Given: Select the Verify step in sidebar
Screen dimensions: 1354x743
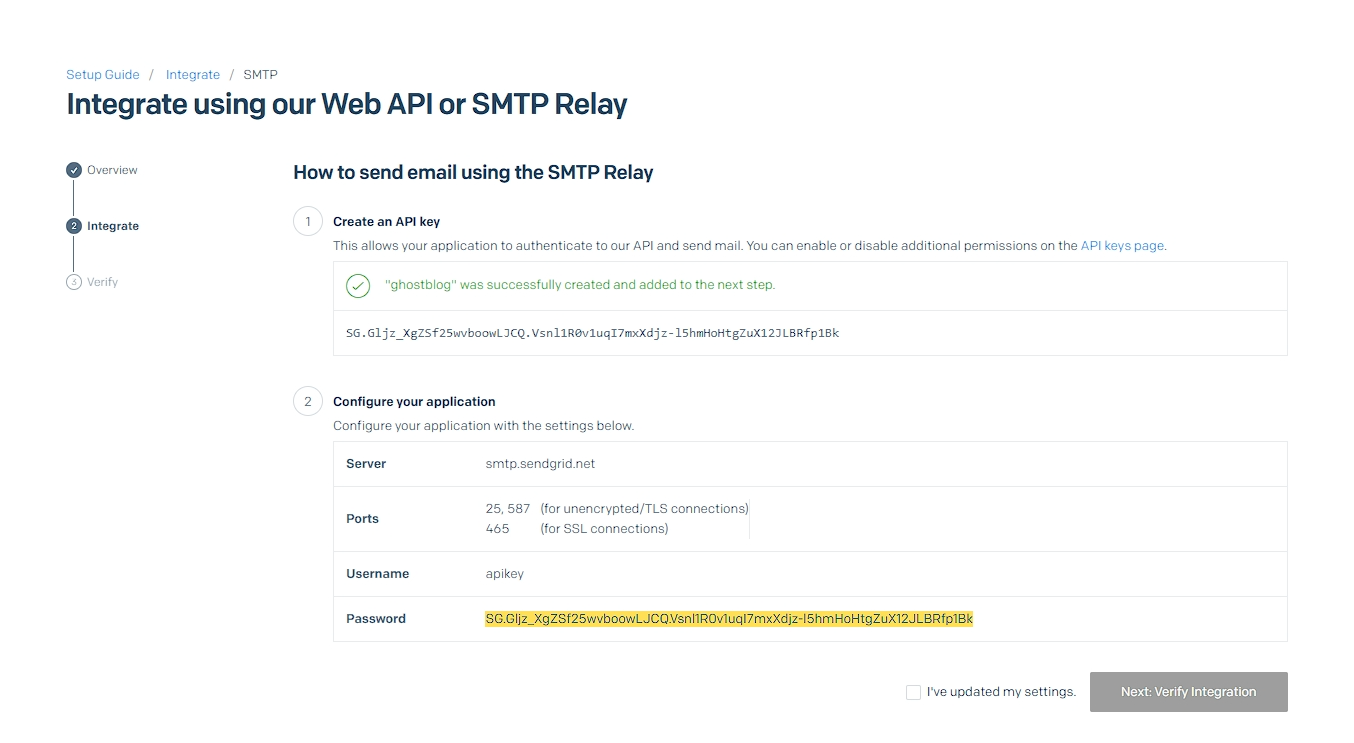Looking at the screenshot, I should click(102, 282).
